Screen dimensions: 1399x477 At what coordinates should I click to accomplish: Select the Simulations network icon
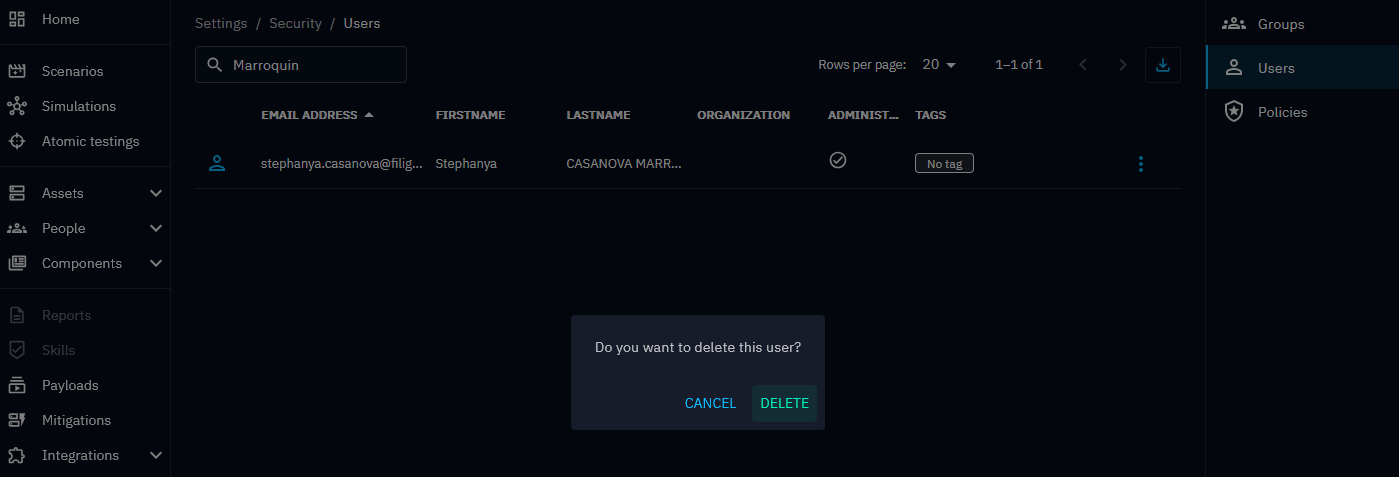click(17, 107)
